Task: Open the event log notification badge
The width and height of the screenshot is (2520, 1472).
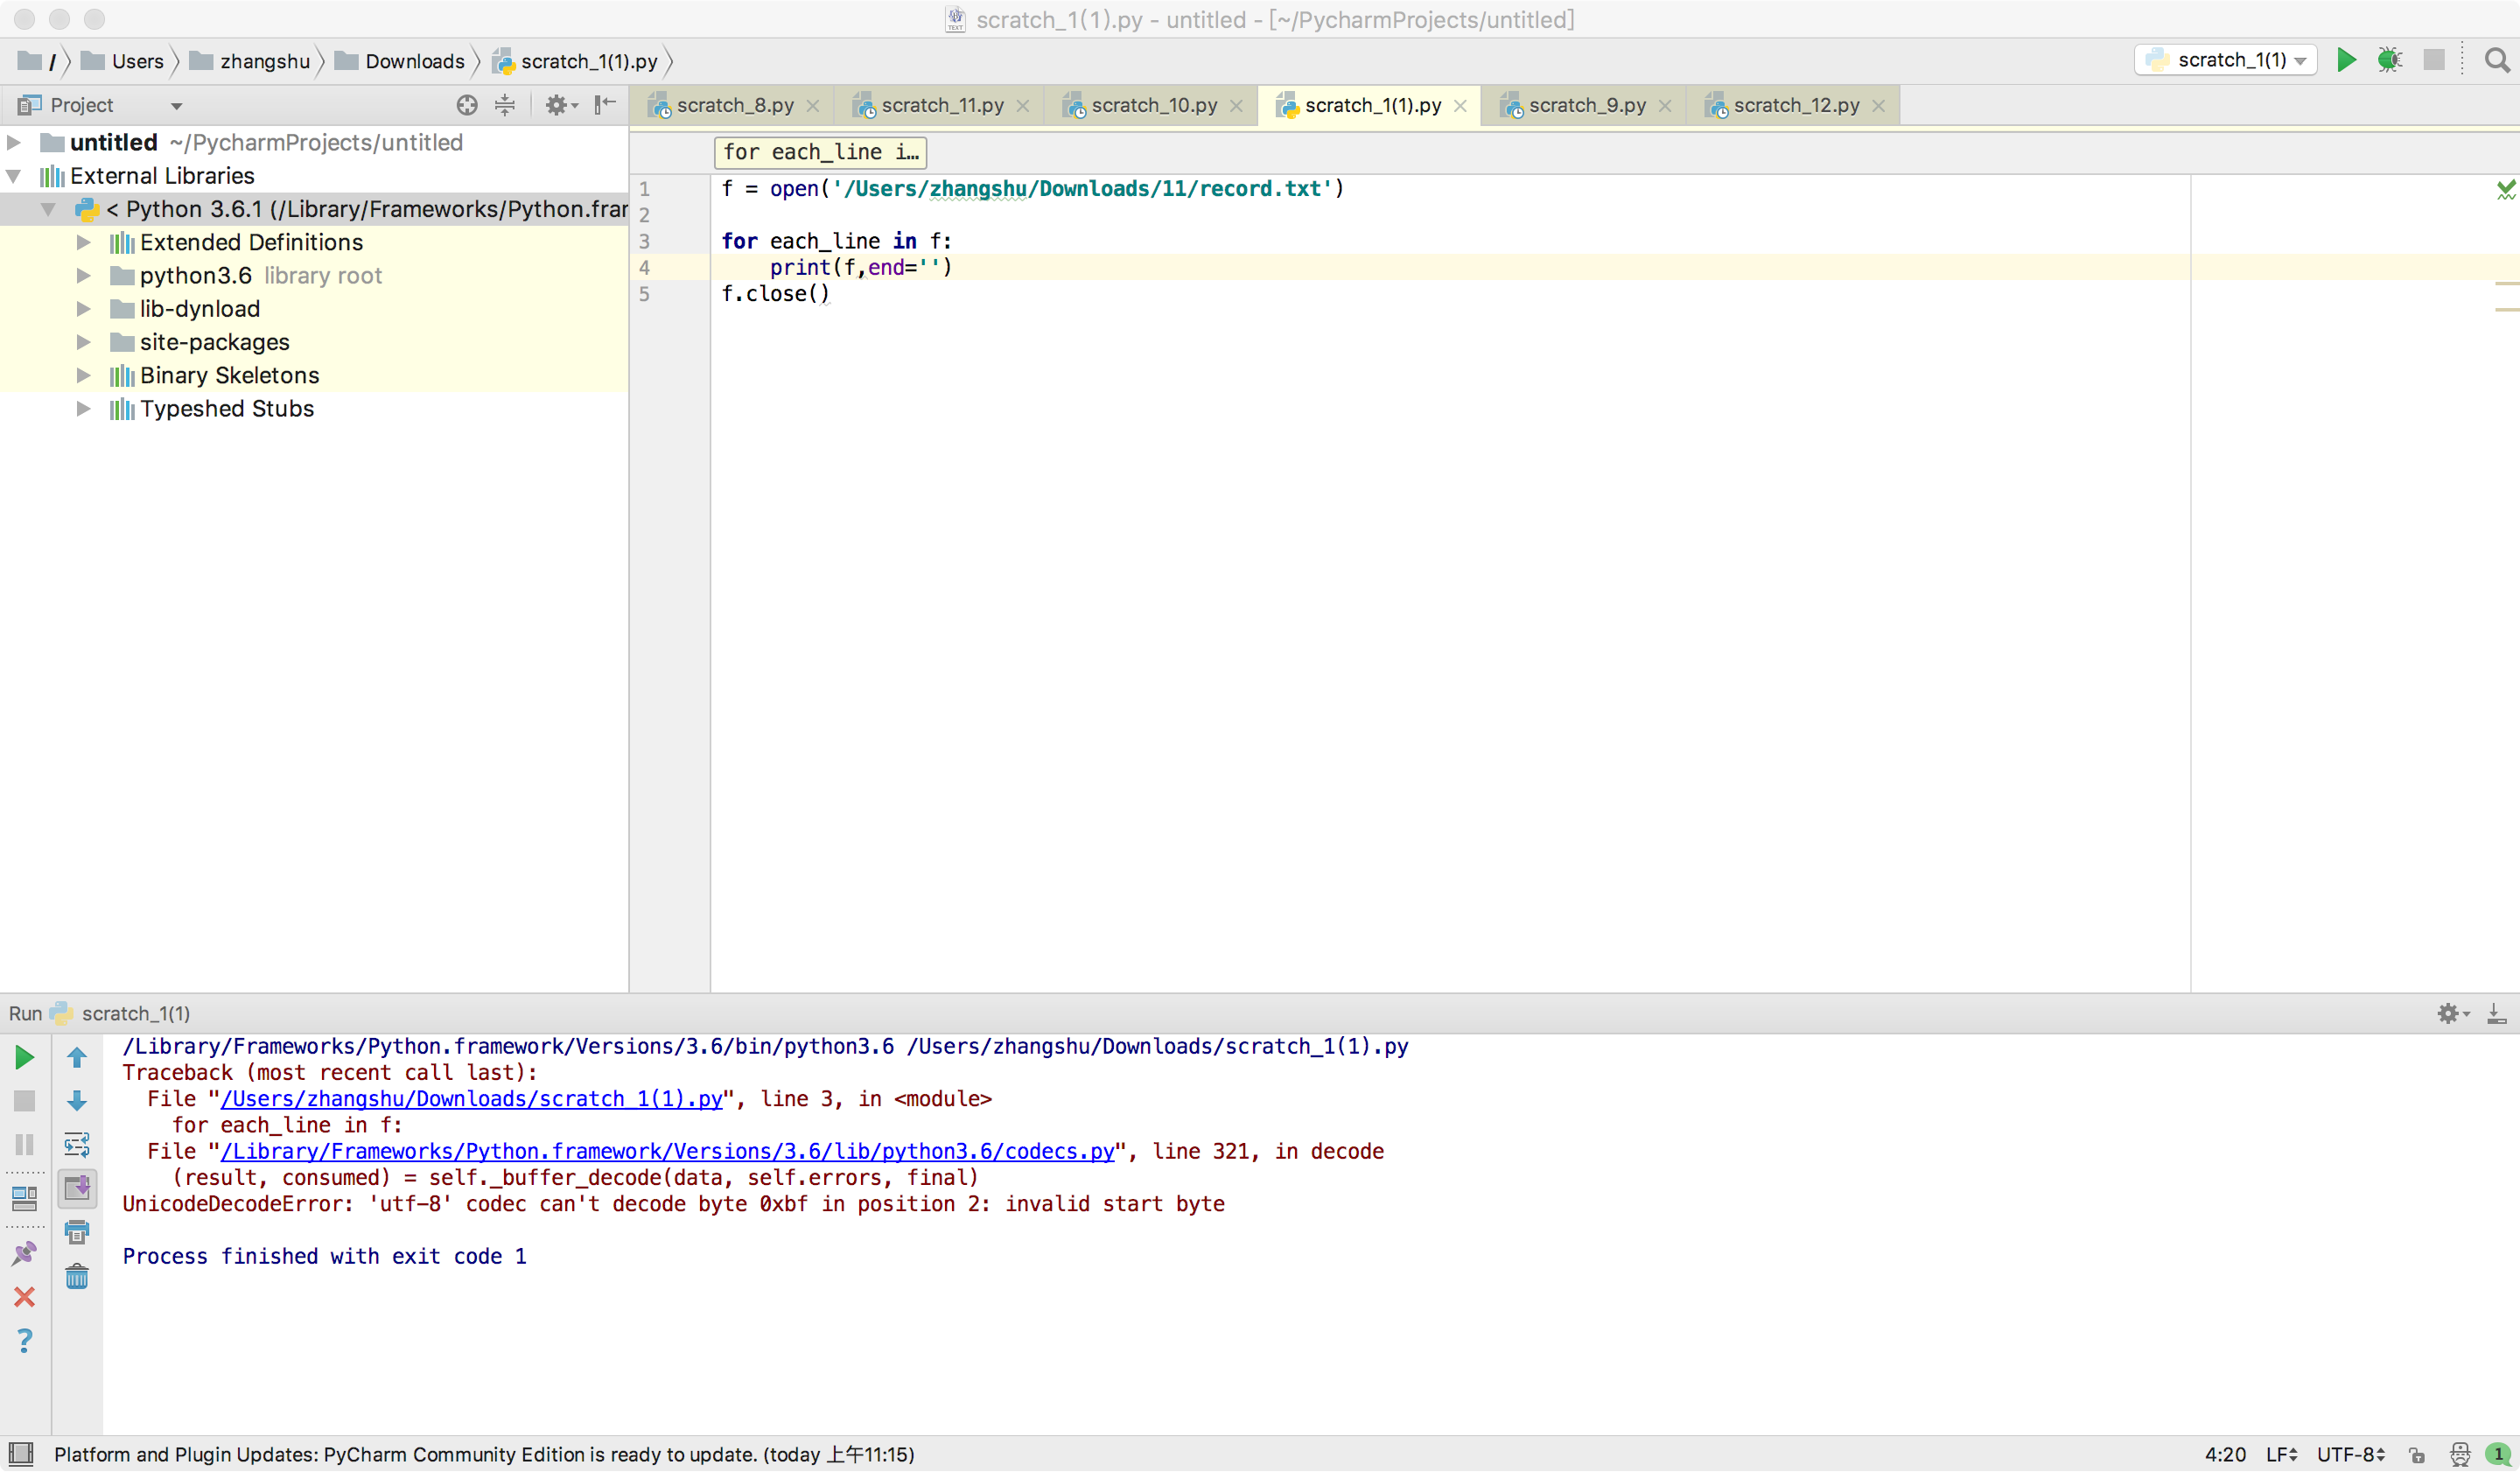Action: point(2498,1455)
